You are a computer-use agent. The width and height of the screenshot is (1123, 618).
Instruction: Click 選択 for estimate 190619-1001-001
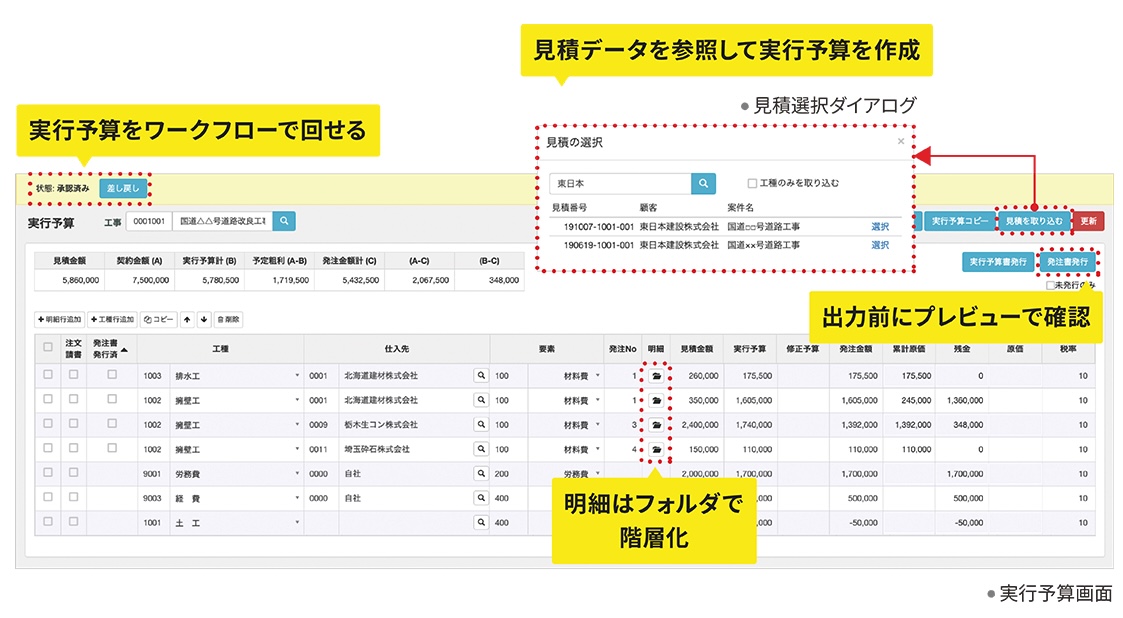880,245
